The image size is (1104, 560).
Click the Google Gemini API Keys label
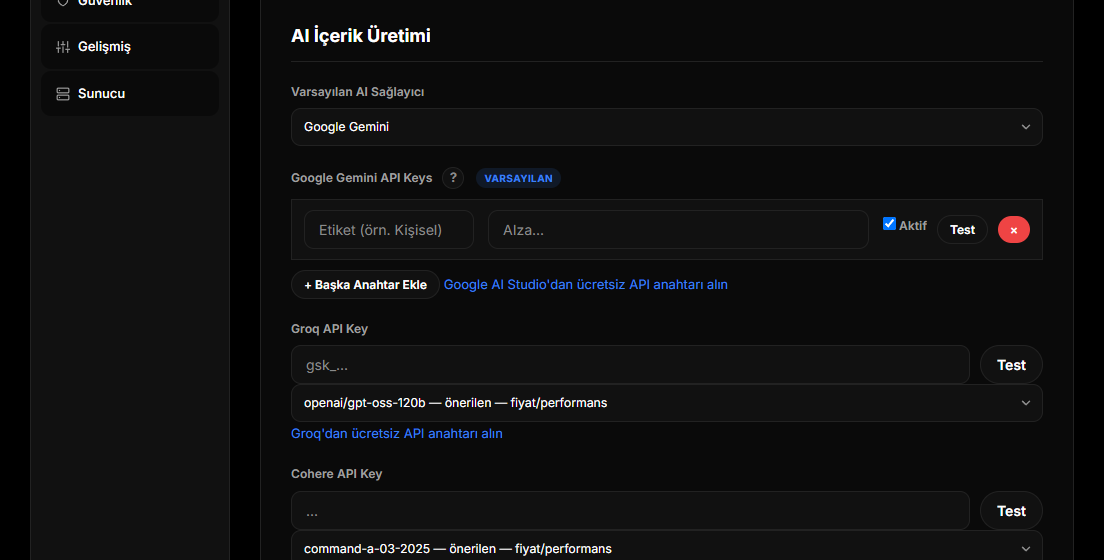[x=361, y=178]
